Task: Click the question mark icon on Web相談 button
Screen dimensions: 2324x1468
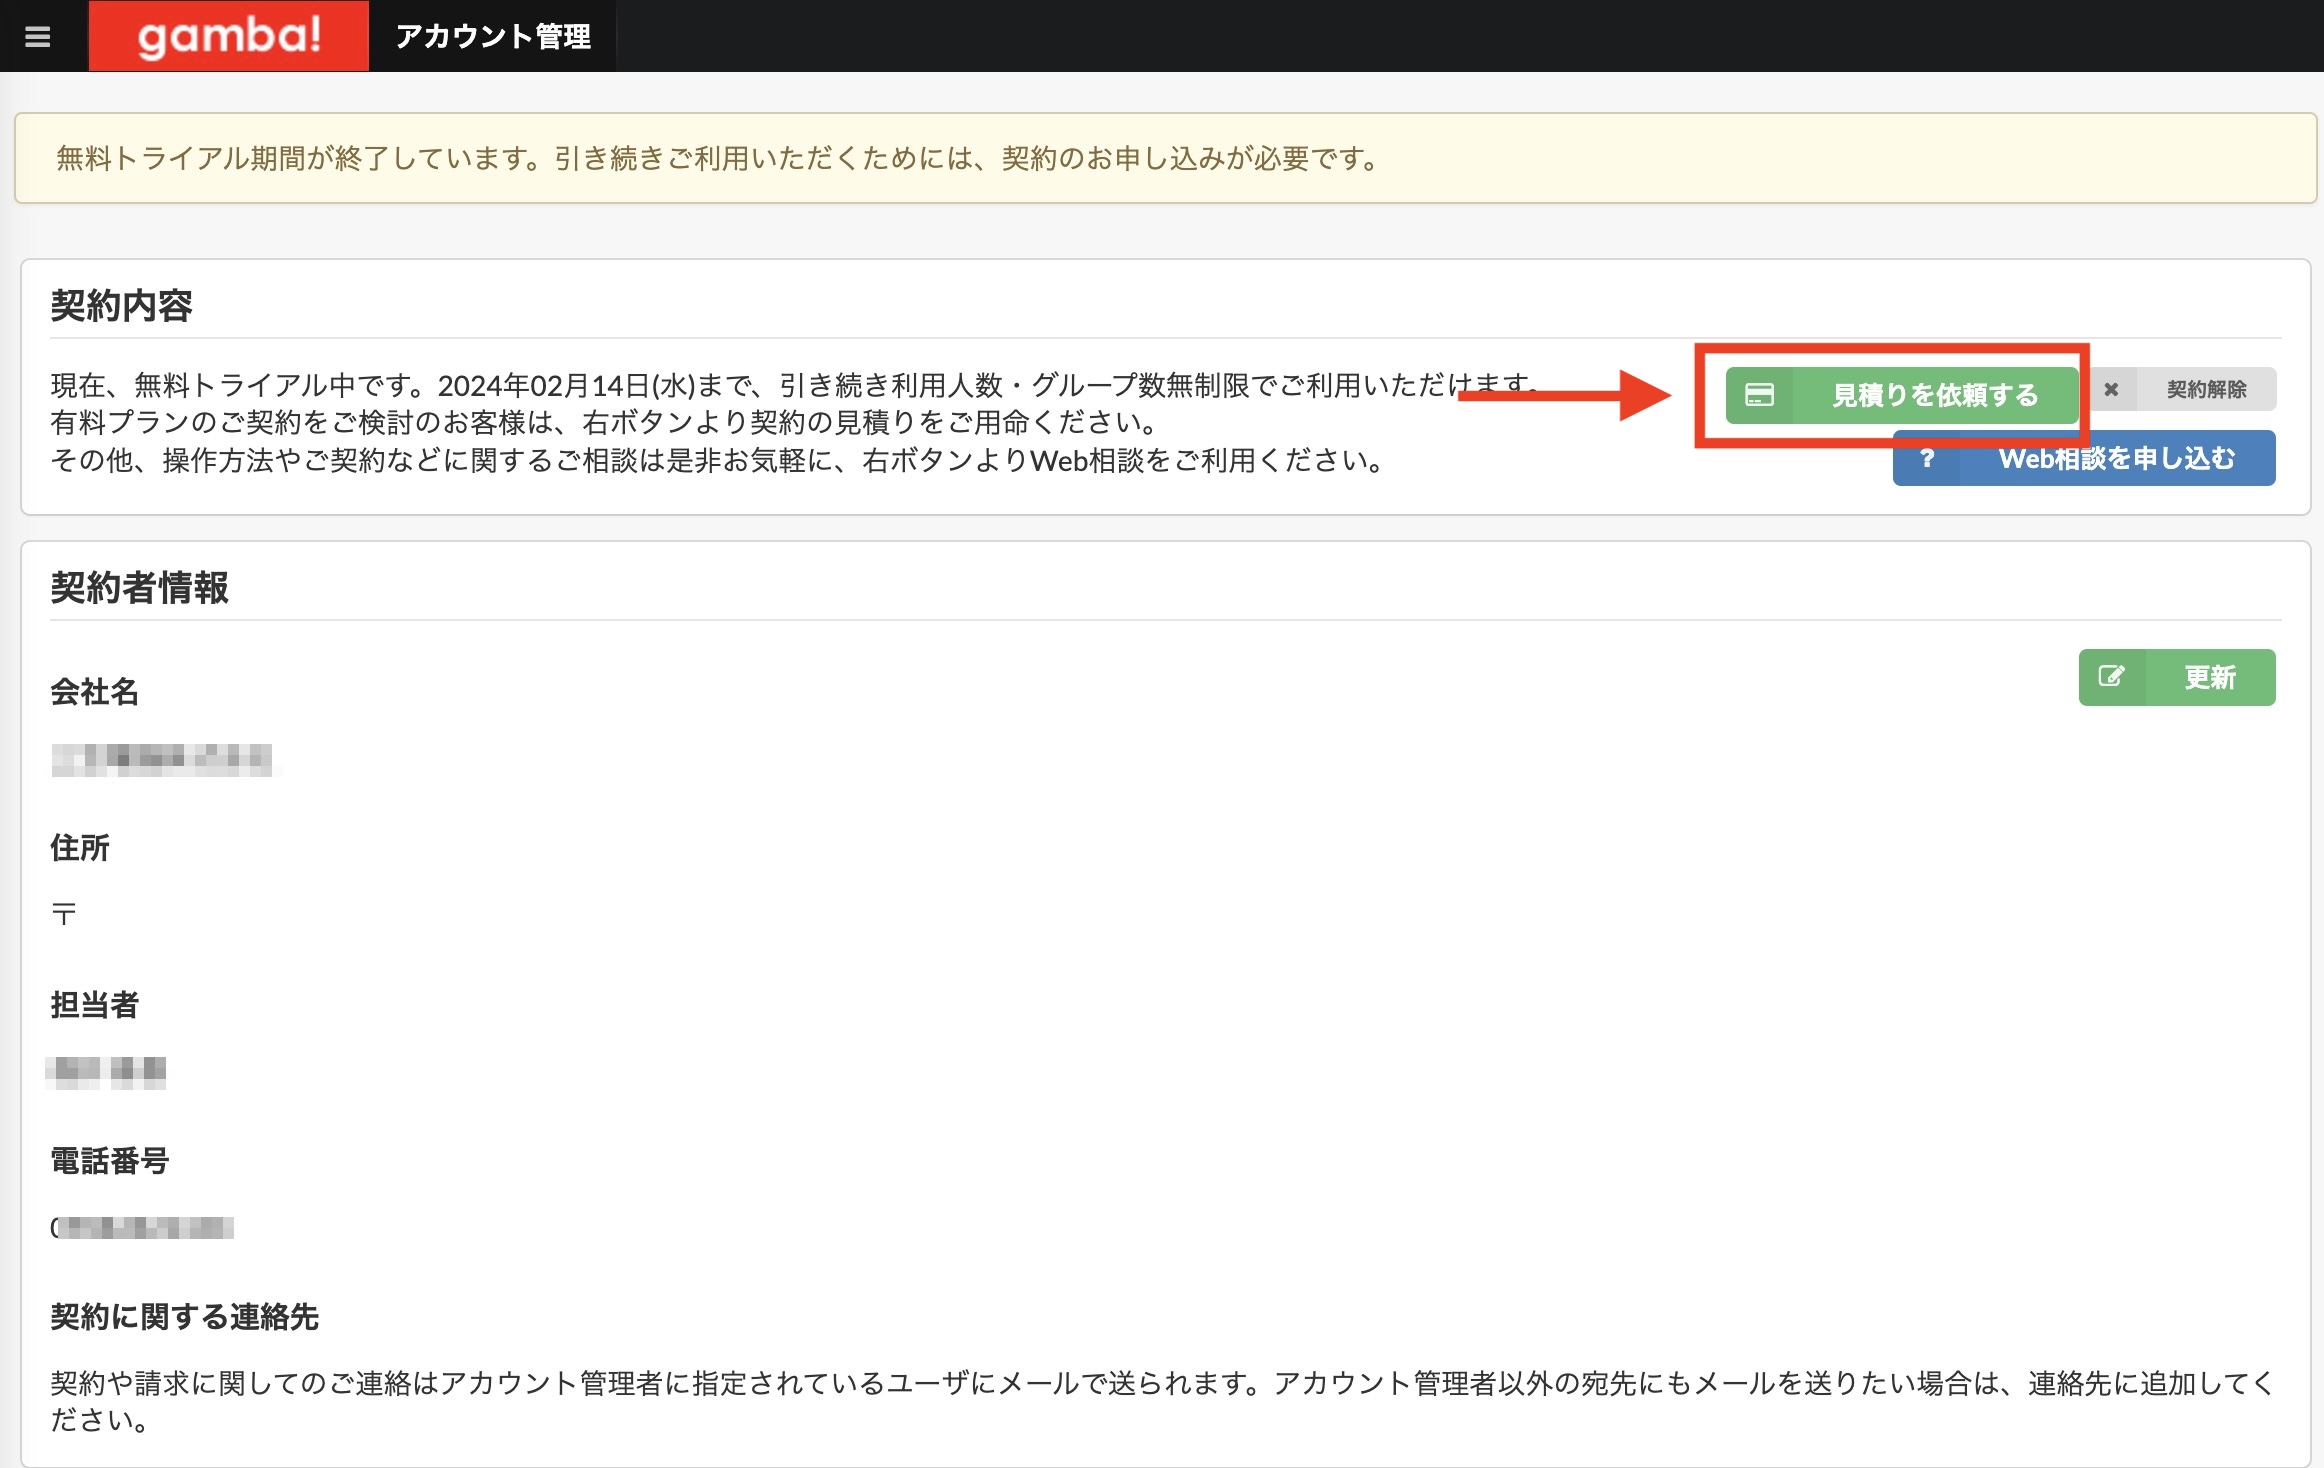Action: pos(1926,458)
